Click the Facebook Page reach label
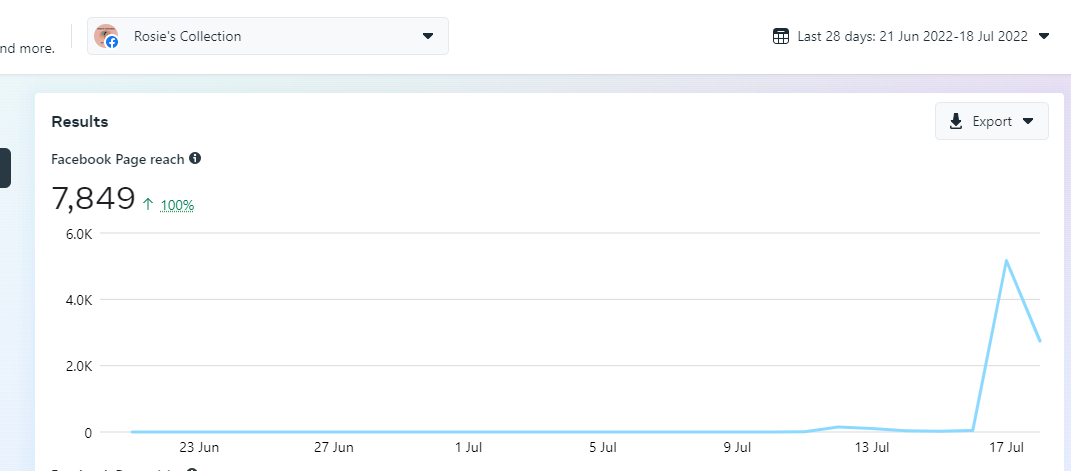The width and height of the screenshot is (1071, 471). tap(118, 159)
